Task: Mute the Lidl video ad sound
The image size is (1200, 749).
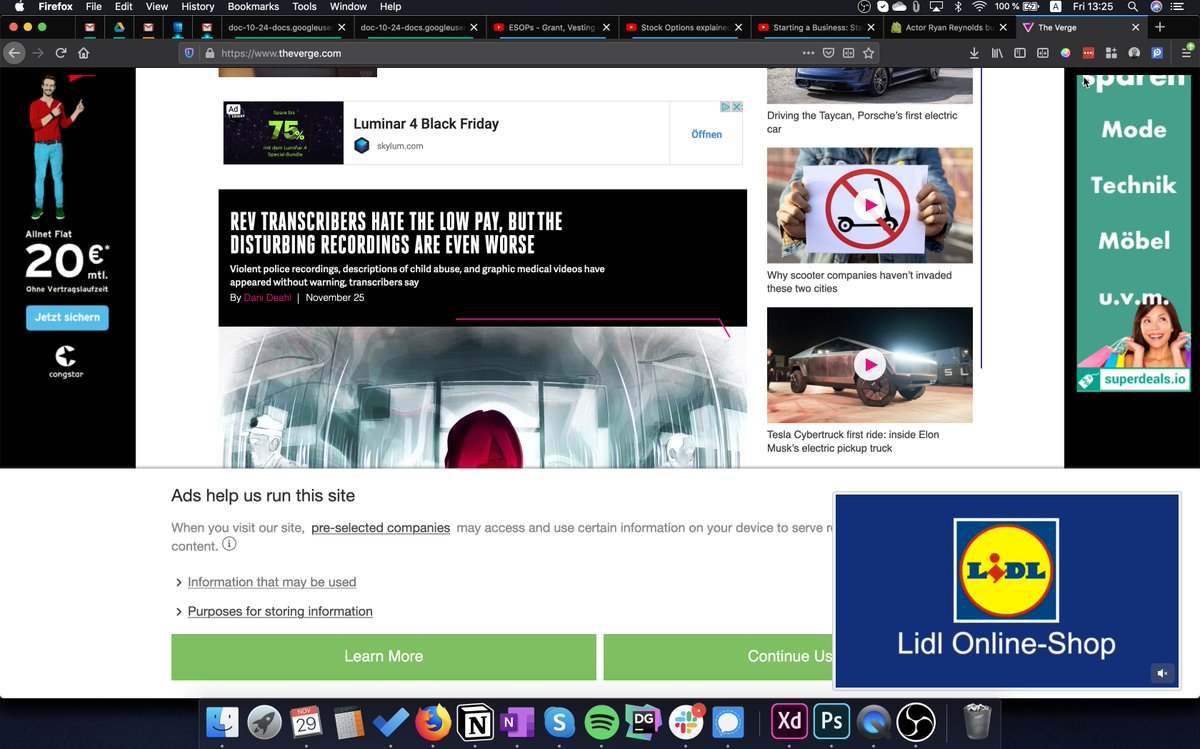Action: 1162,674
